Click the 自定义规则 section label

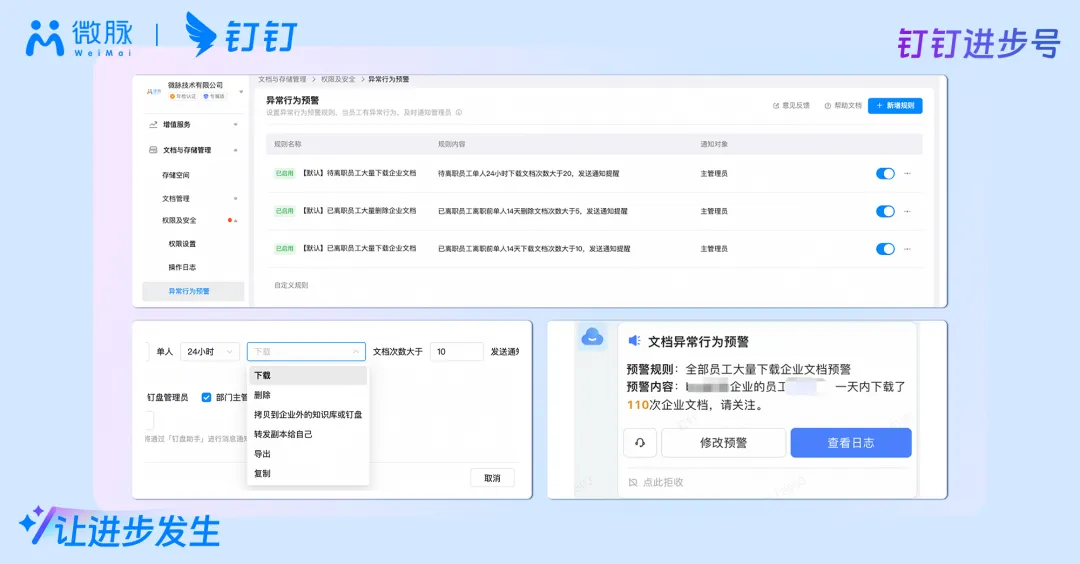[291, 285]
